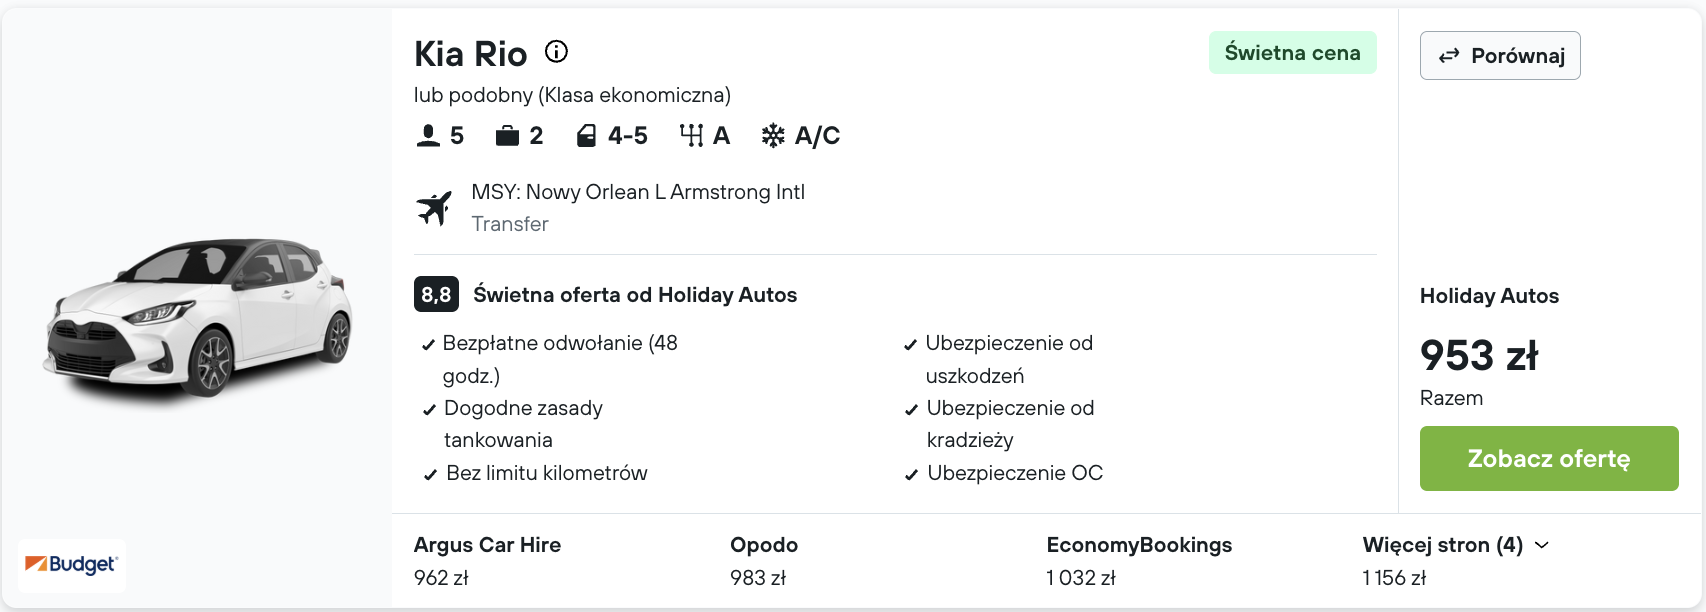The width and height of the screenshot is (1706, 612).
Task: Select the Argus Car Hire 962 zł offer
Action: (x=487, y=561)
